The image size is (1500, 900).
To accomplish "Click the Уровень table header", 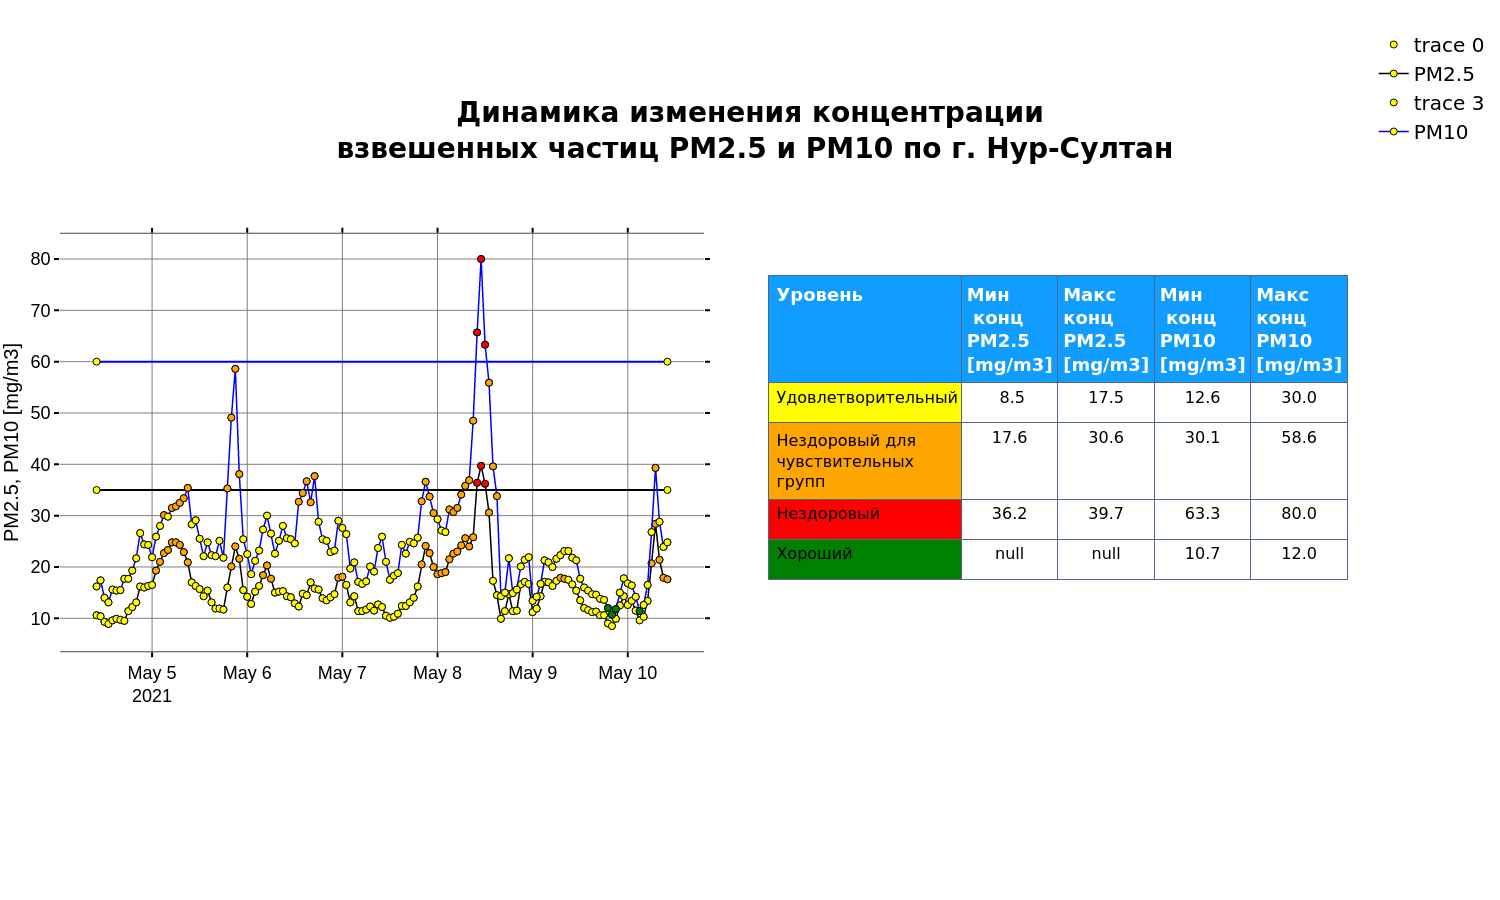I will (865, 329).
